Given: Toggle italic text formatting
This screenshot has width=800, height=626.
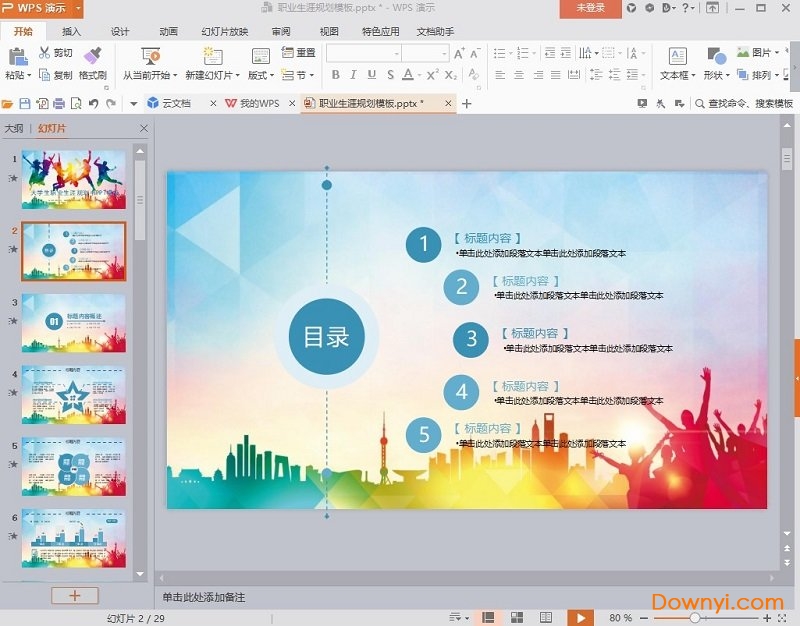Looking at the screenshot, I should 353,75.
